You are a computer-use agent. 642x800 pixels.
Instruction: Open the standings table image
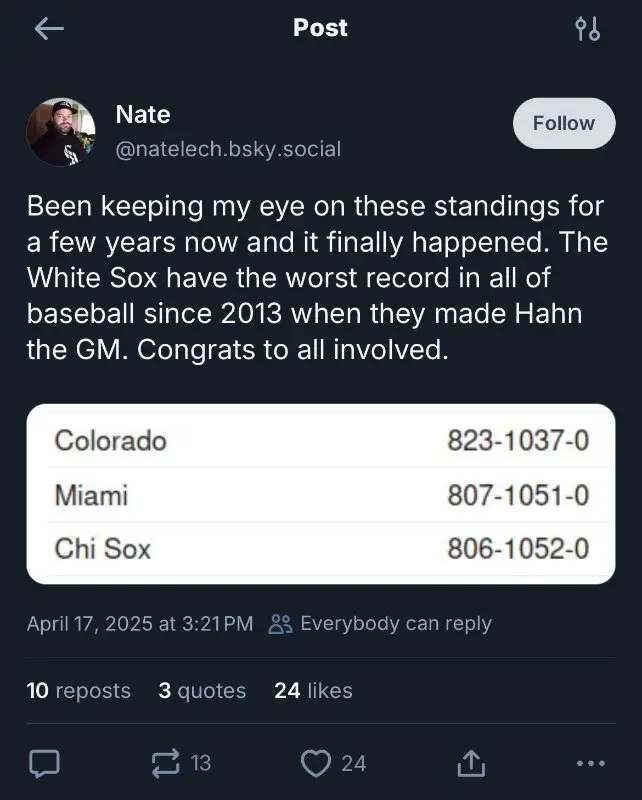(x=320, y=494)
